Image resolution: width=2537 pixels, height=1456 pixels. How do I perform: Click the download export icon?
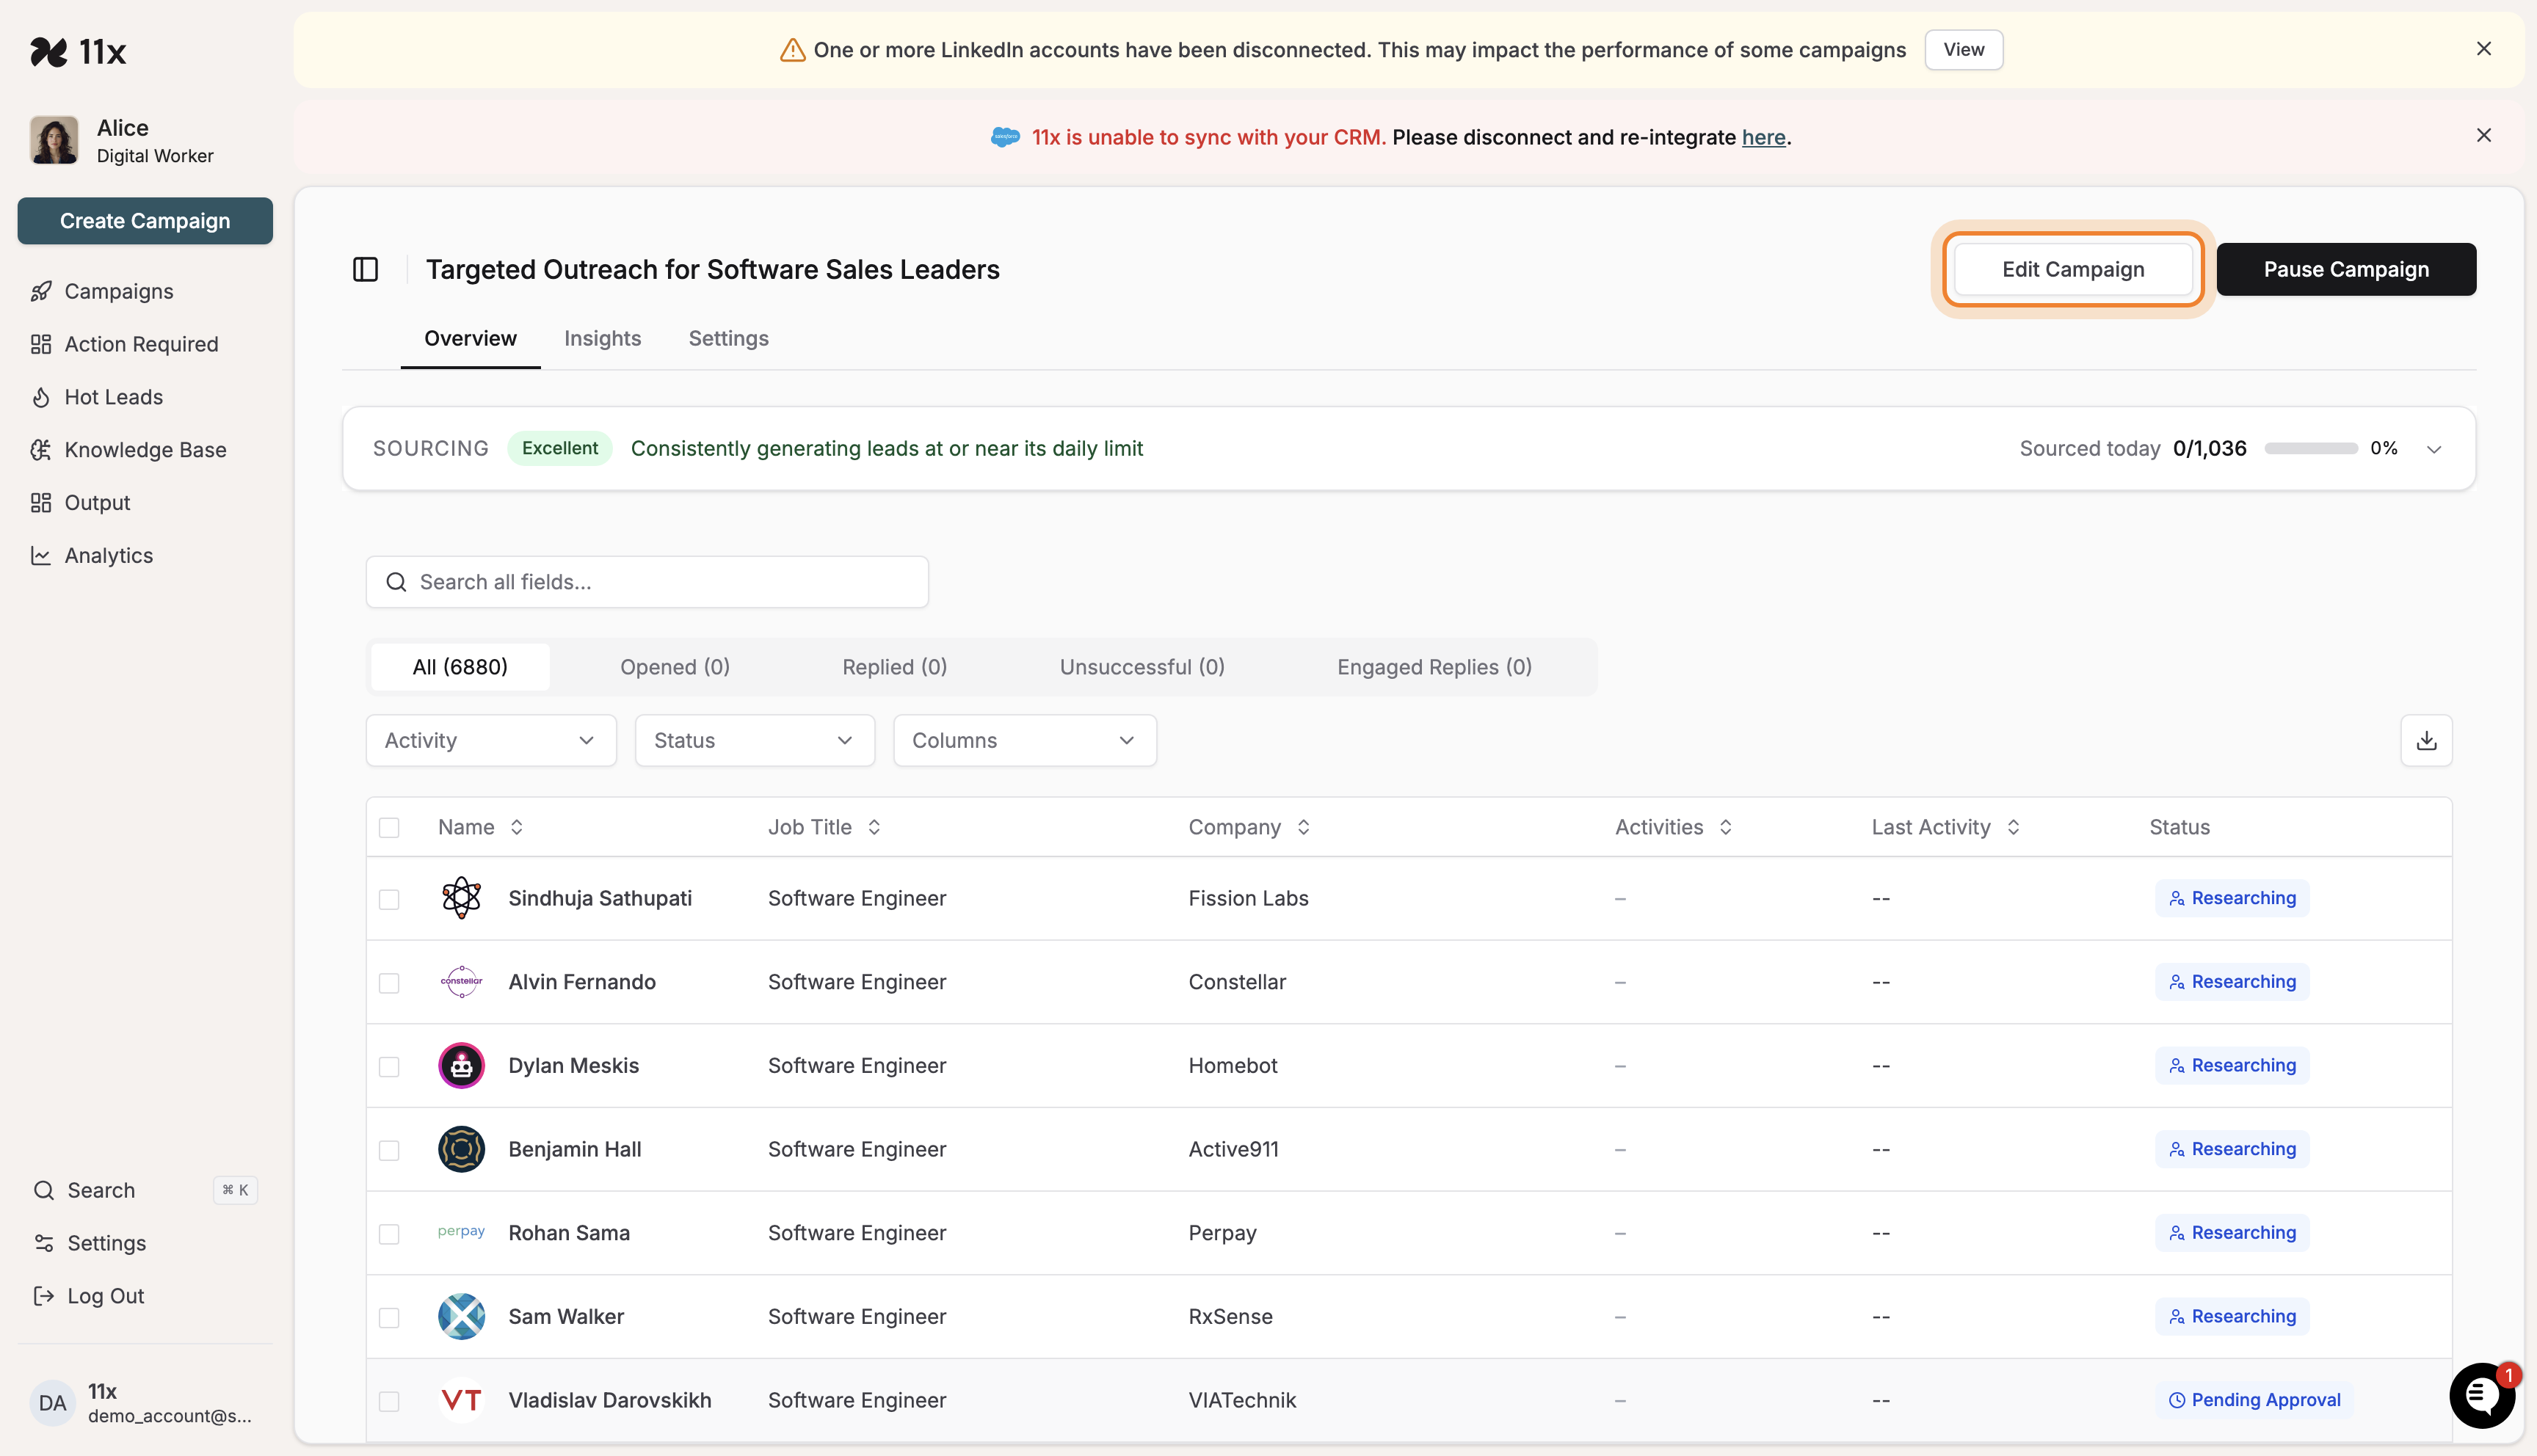(2426, 741)
